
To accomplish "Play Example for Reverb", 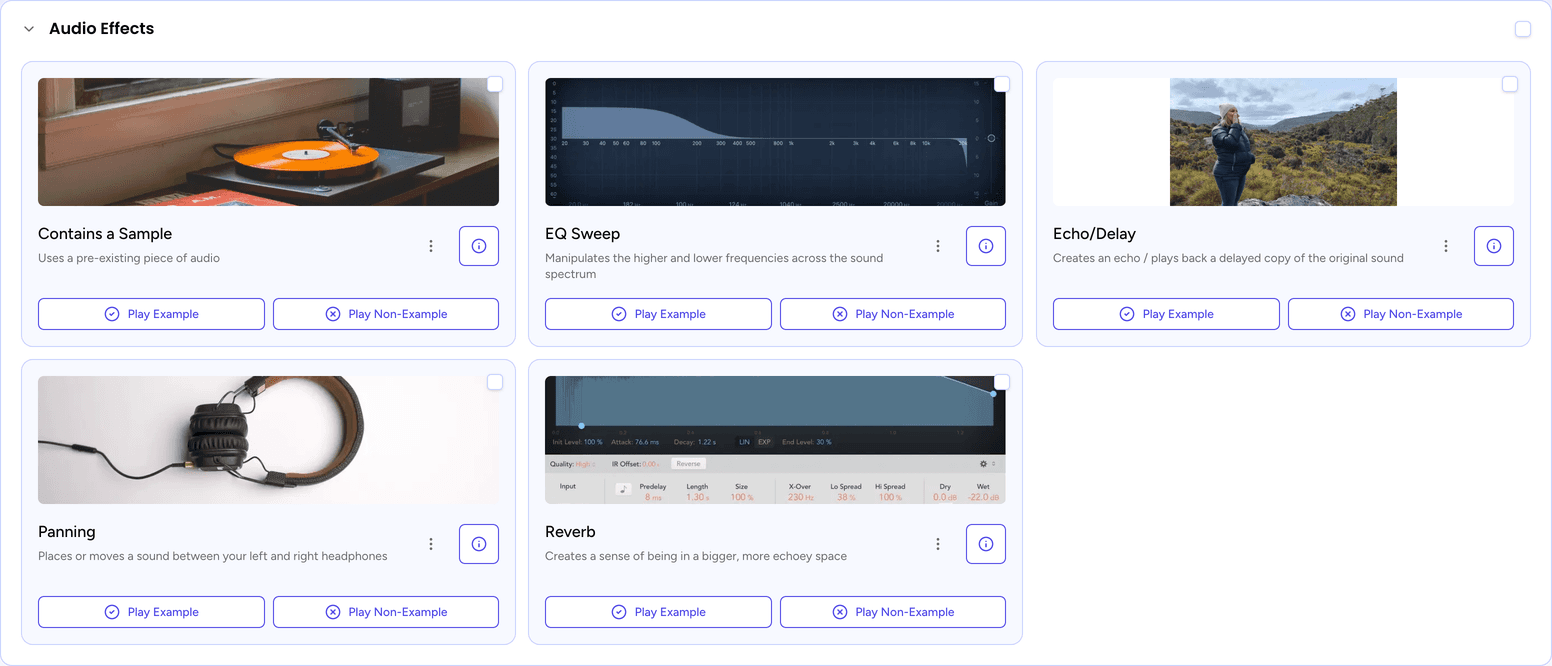I will [658, 612].
